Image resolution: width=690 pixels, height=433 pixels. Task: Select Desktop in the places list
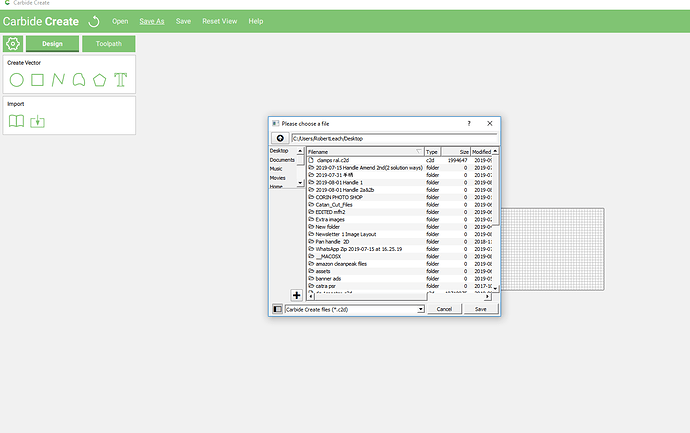(279, 150)
